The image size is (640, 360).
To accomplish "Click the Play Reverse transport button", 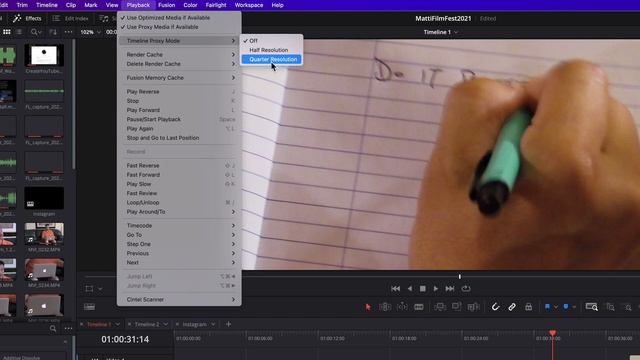I will pos(409,289).
